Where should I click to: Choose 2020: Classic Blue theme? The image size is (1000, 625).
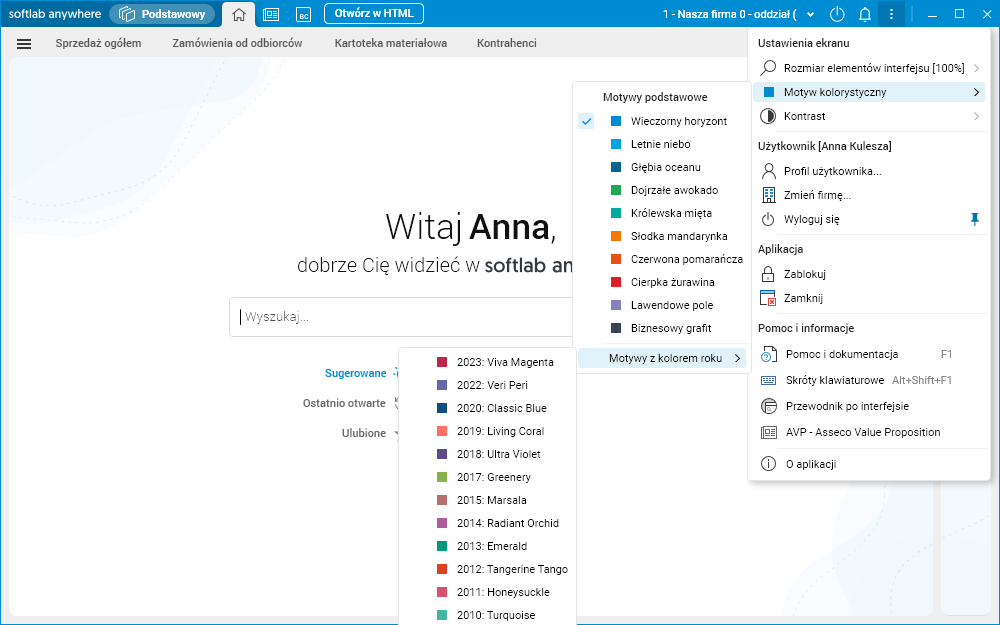tap(488, 408)
